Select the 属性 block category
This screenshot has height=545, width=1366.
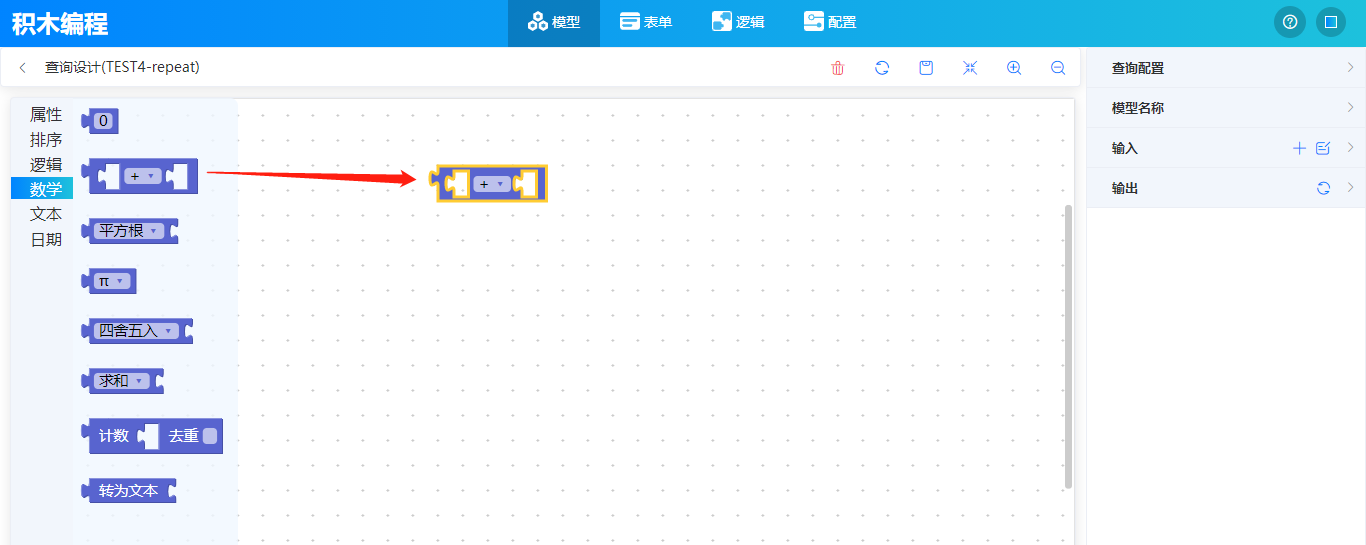click(46, 115)
